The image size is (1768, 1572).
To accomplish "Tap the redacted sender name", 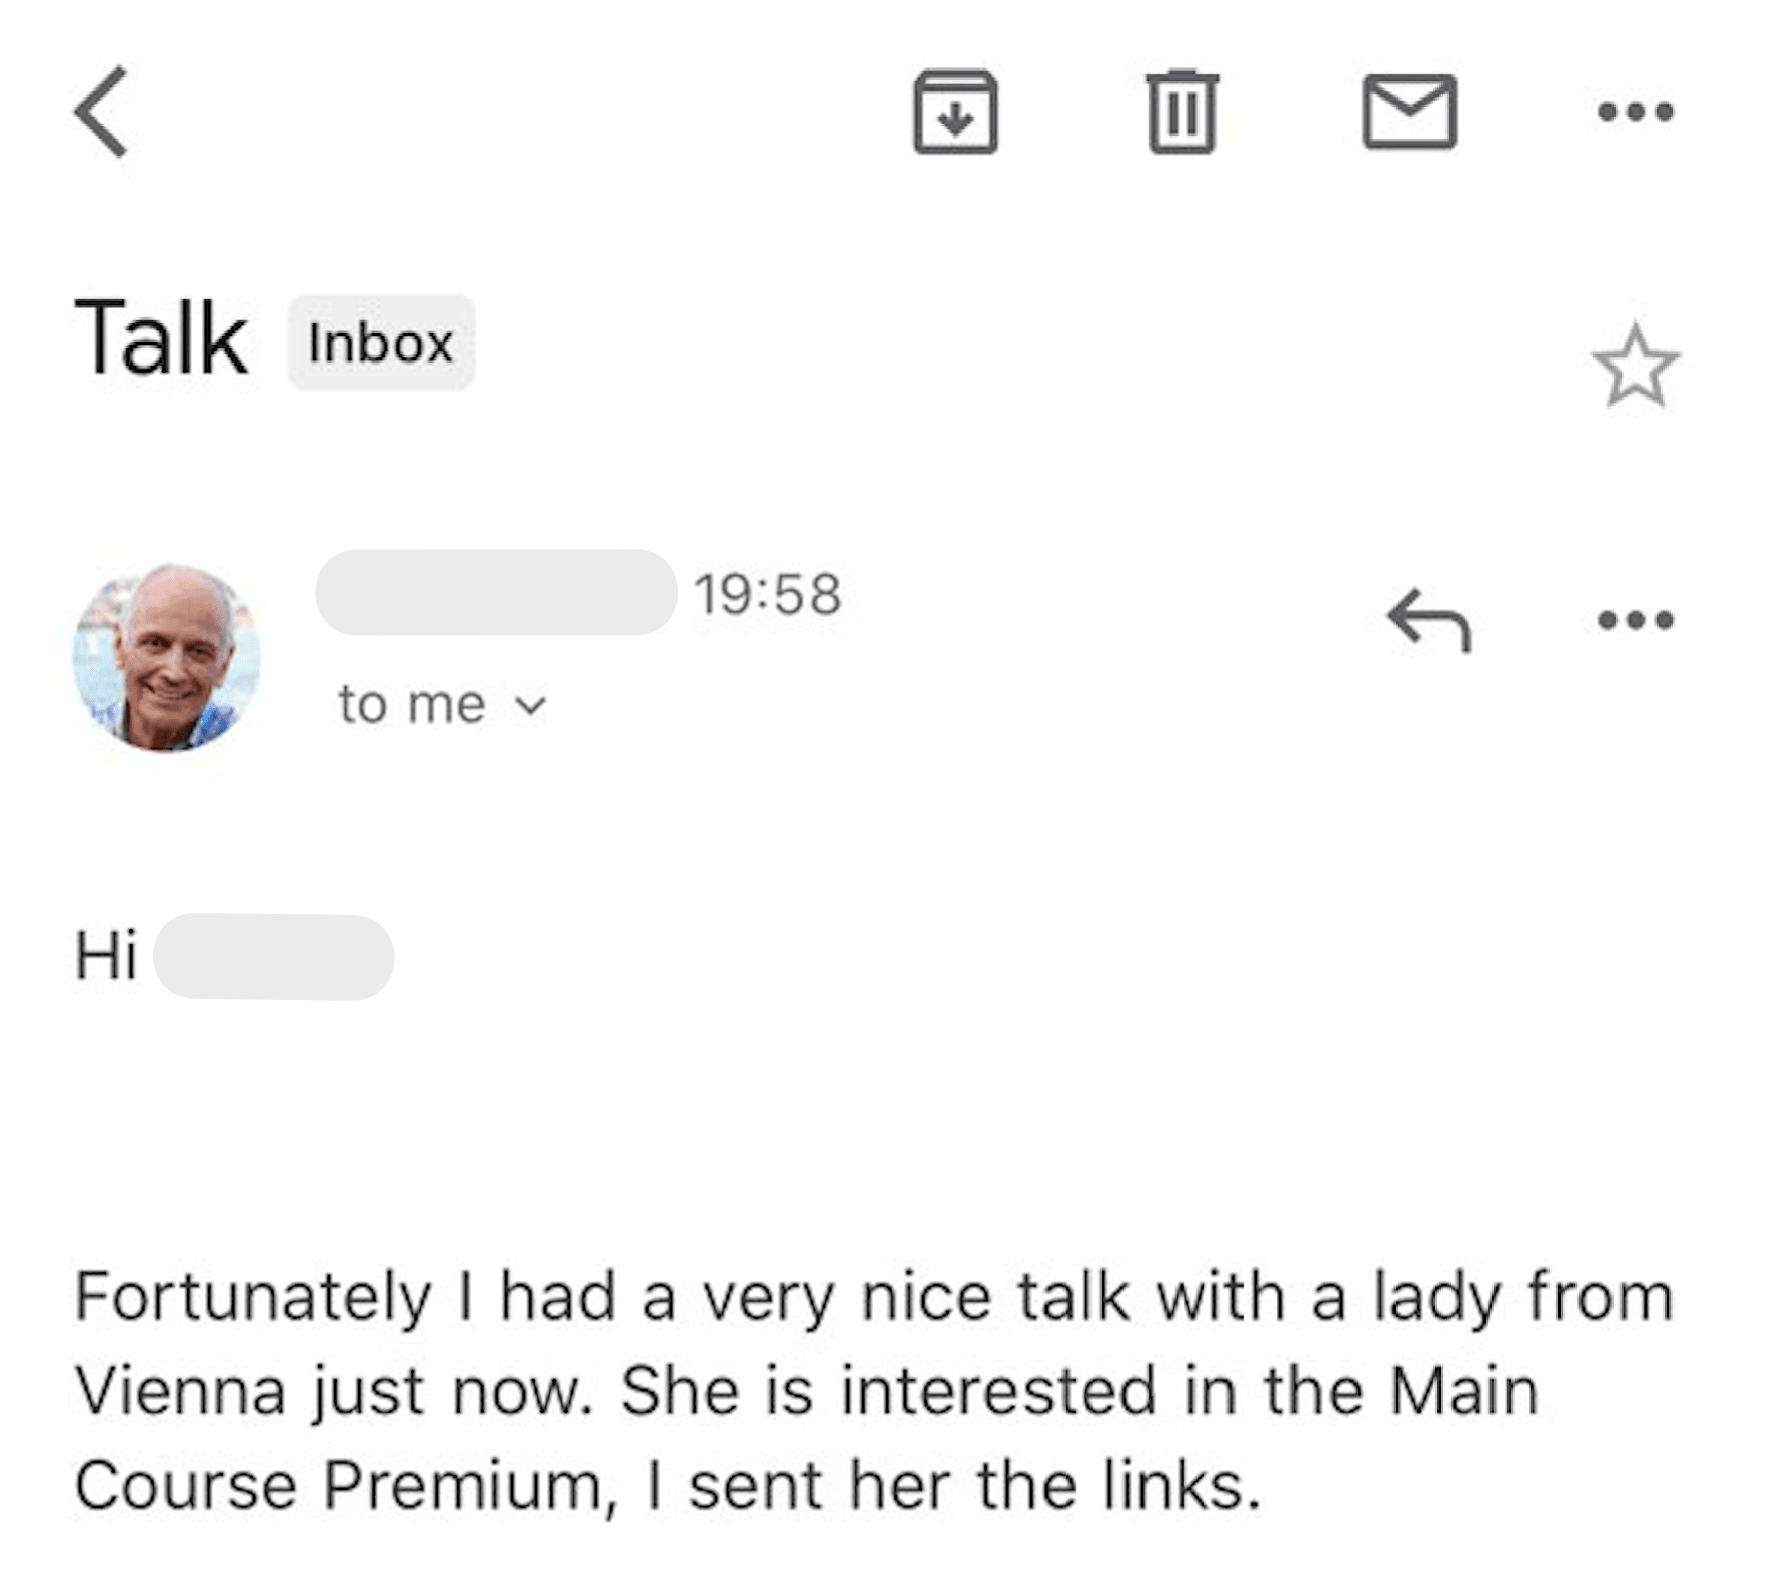I will tap(496, 592).
